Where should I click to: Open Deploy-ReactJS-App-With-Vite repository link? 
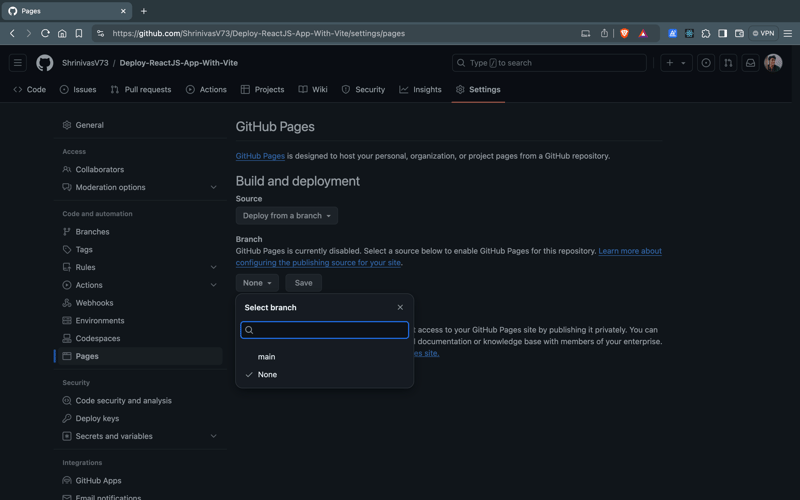pyautogui.click(x=179, y=63)
